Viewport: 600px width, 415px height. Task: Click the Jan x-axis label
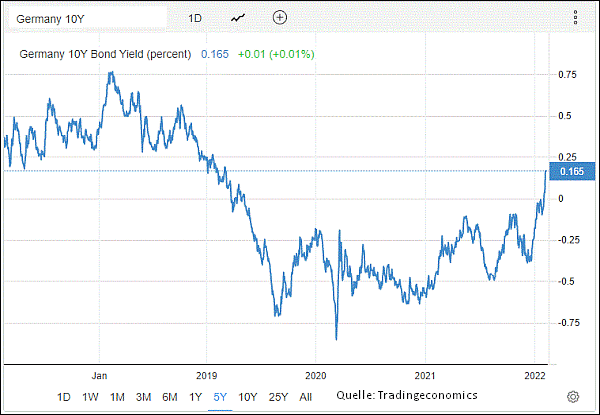(99, 376)
